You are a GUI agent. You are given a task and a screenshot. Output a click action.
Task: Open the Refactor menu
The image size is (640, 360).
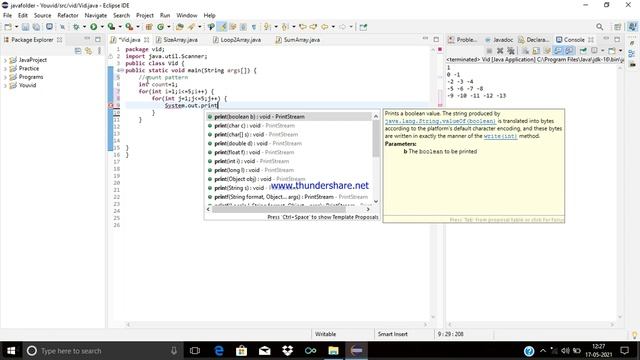(x=68, y=16)
